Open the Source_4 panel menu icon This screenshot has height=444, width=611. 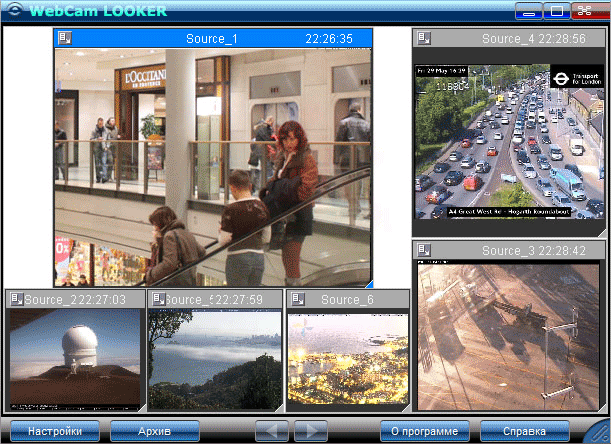pyautogui.click(x=424, y=38)
